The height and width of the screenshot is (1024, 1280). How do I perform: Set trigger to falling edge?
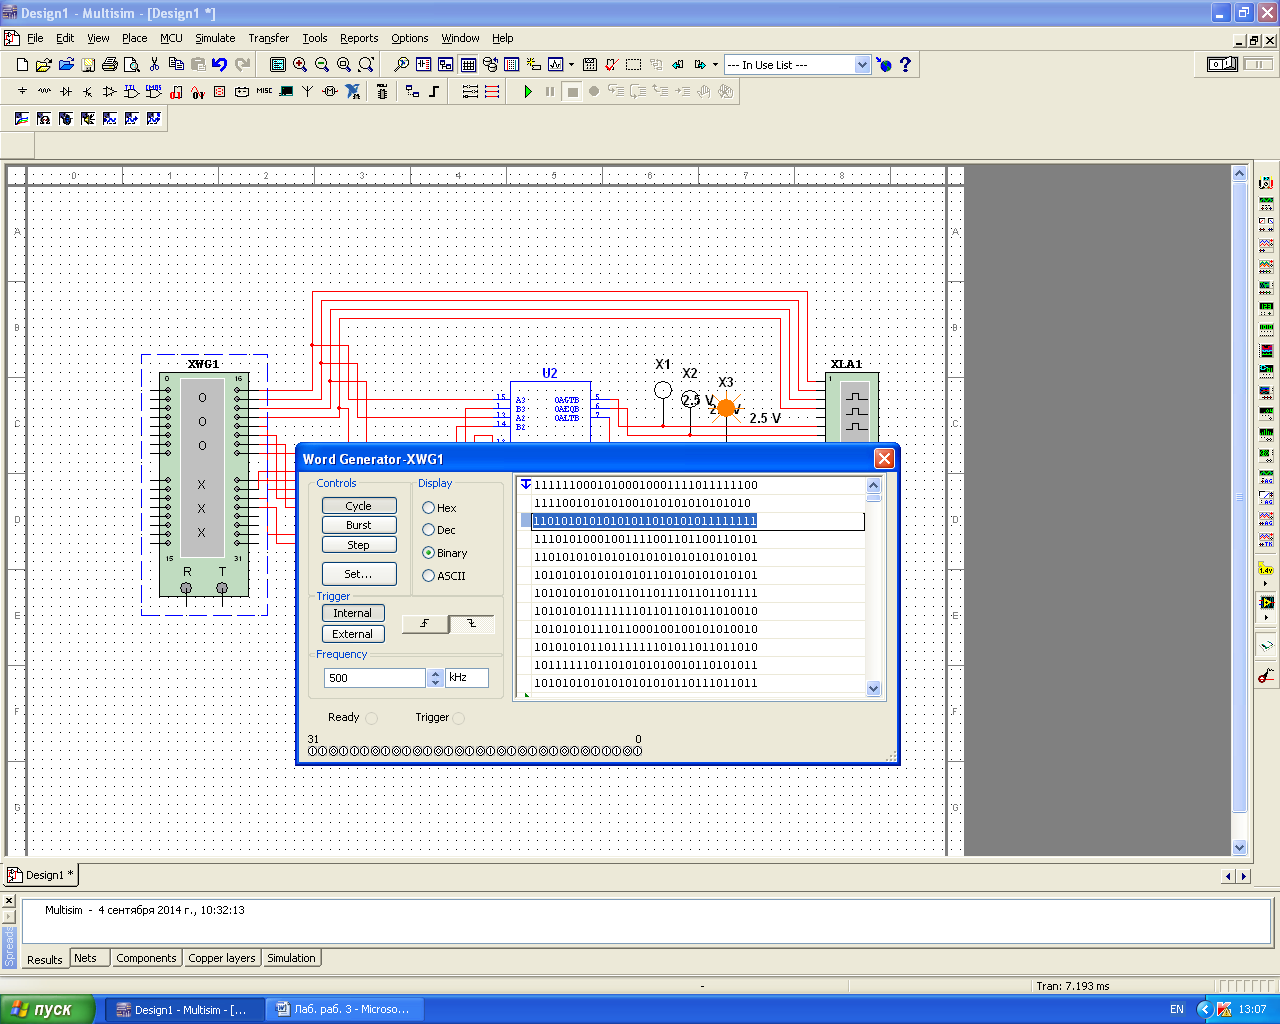[x=471, y=624]
